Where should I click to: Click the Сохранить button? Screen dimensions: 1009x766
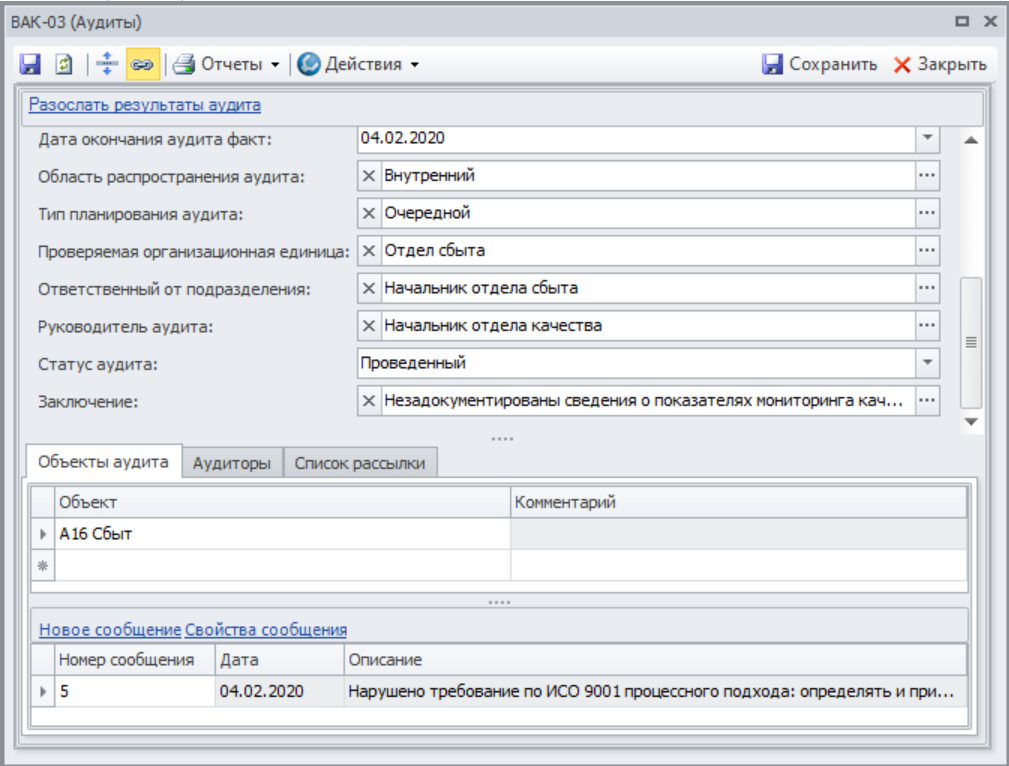[820, 64]
